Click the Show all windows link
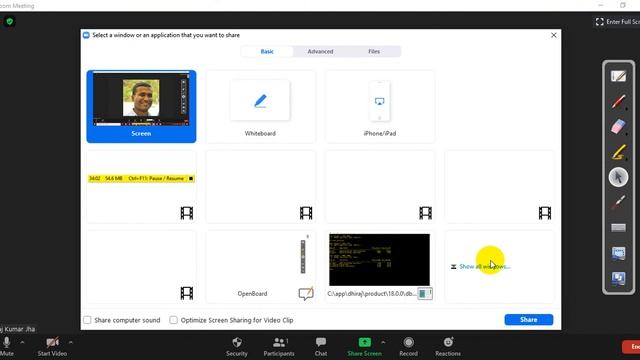The width and height of the screenshot is (640, 360). tap(484, 267)
